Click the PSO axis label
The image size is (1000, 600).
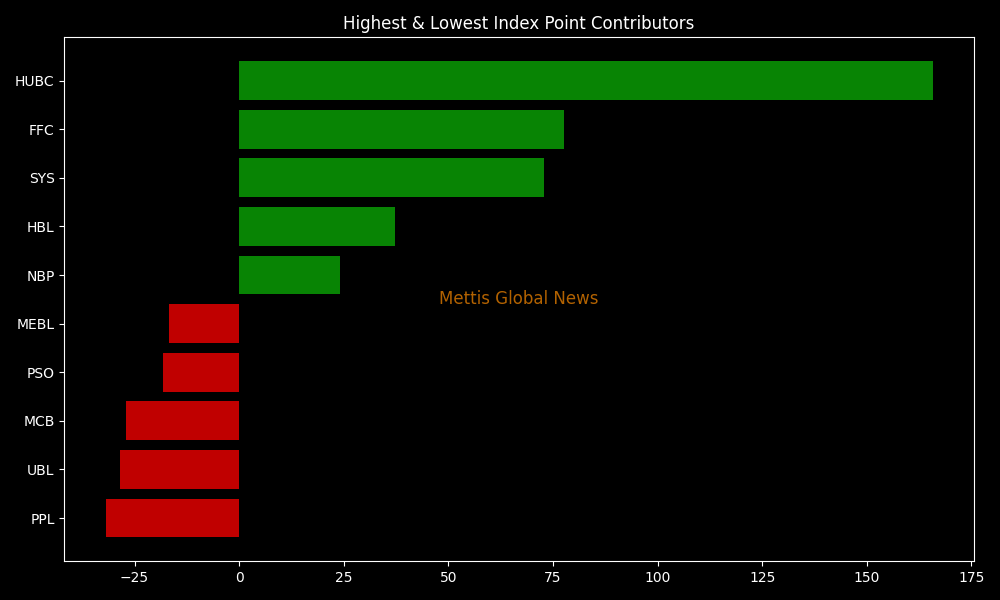click(40, 373)
